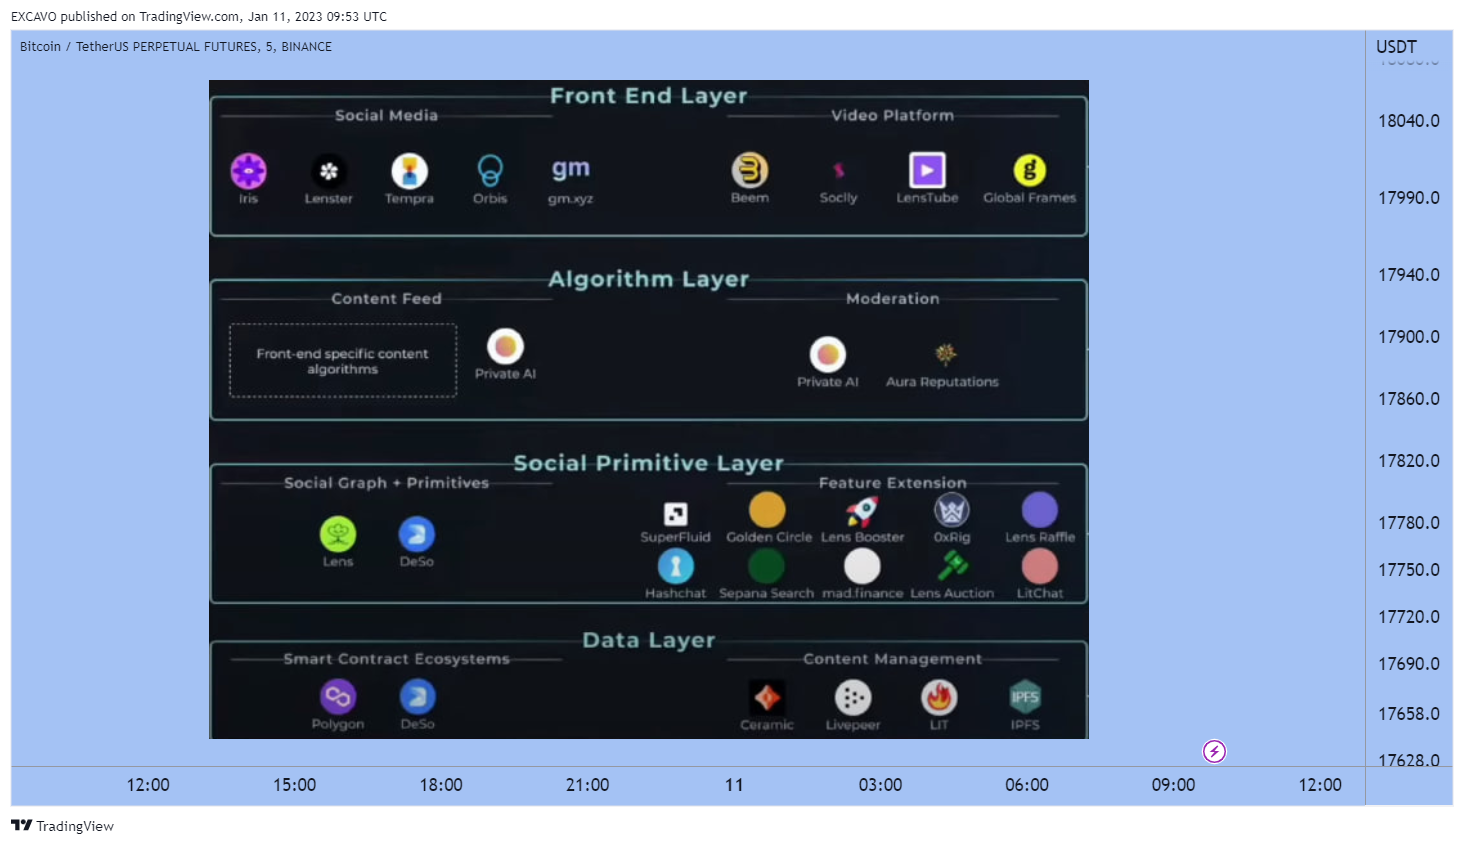Click the 09:00 time axis label
The height and width of the screenshot is (845, 1464).
click(1174, 785)
